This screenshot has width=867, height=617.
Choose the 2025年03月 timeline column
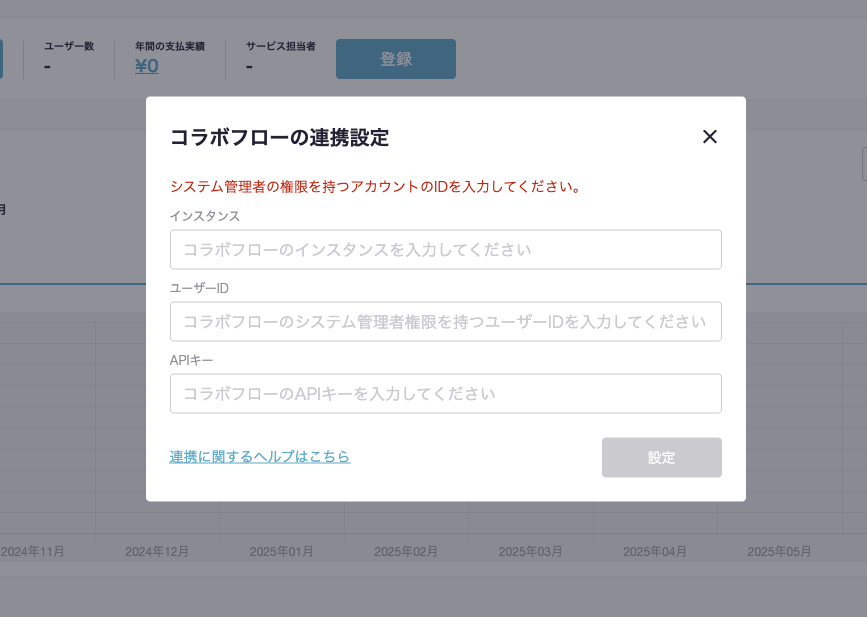click(x=530, y=552)
